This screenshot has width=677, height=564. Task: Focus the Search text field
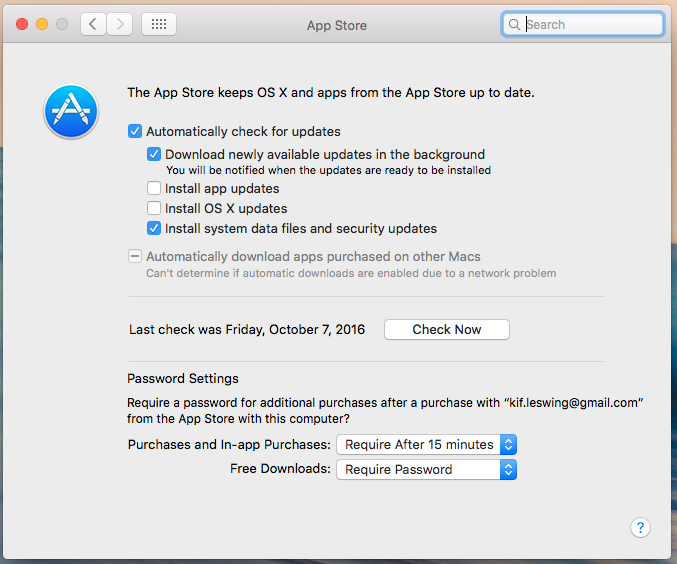[x=583, y=25]
